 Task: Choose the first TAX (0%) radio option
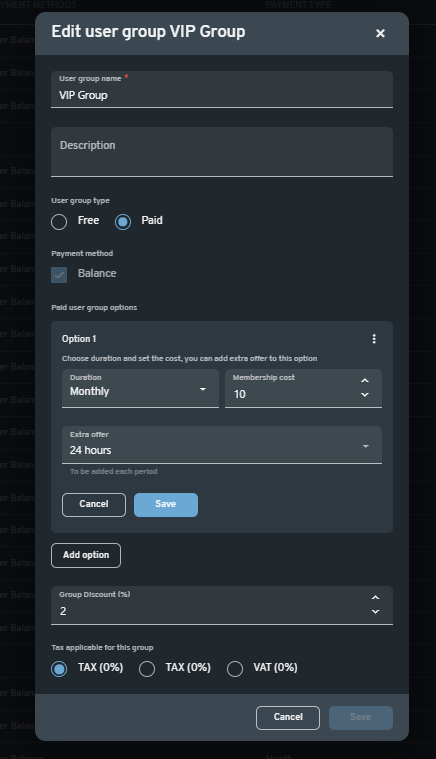coord(59,669)
